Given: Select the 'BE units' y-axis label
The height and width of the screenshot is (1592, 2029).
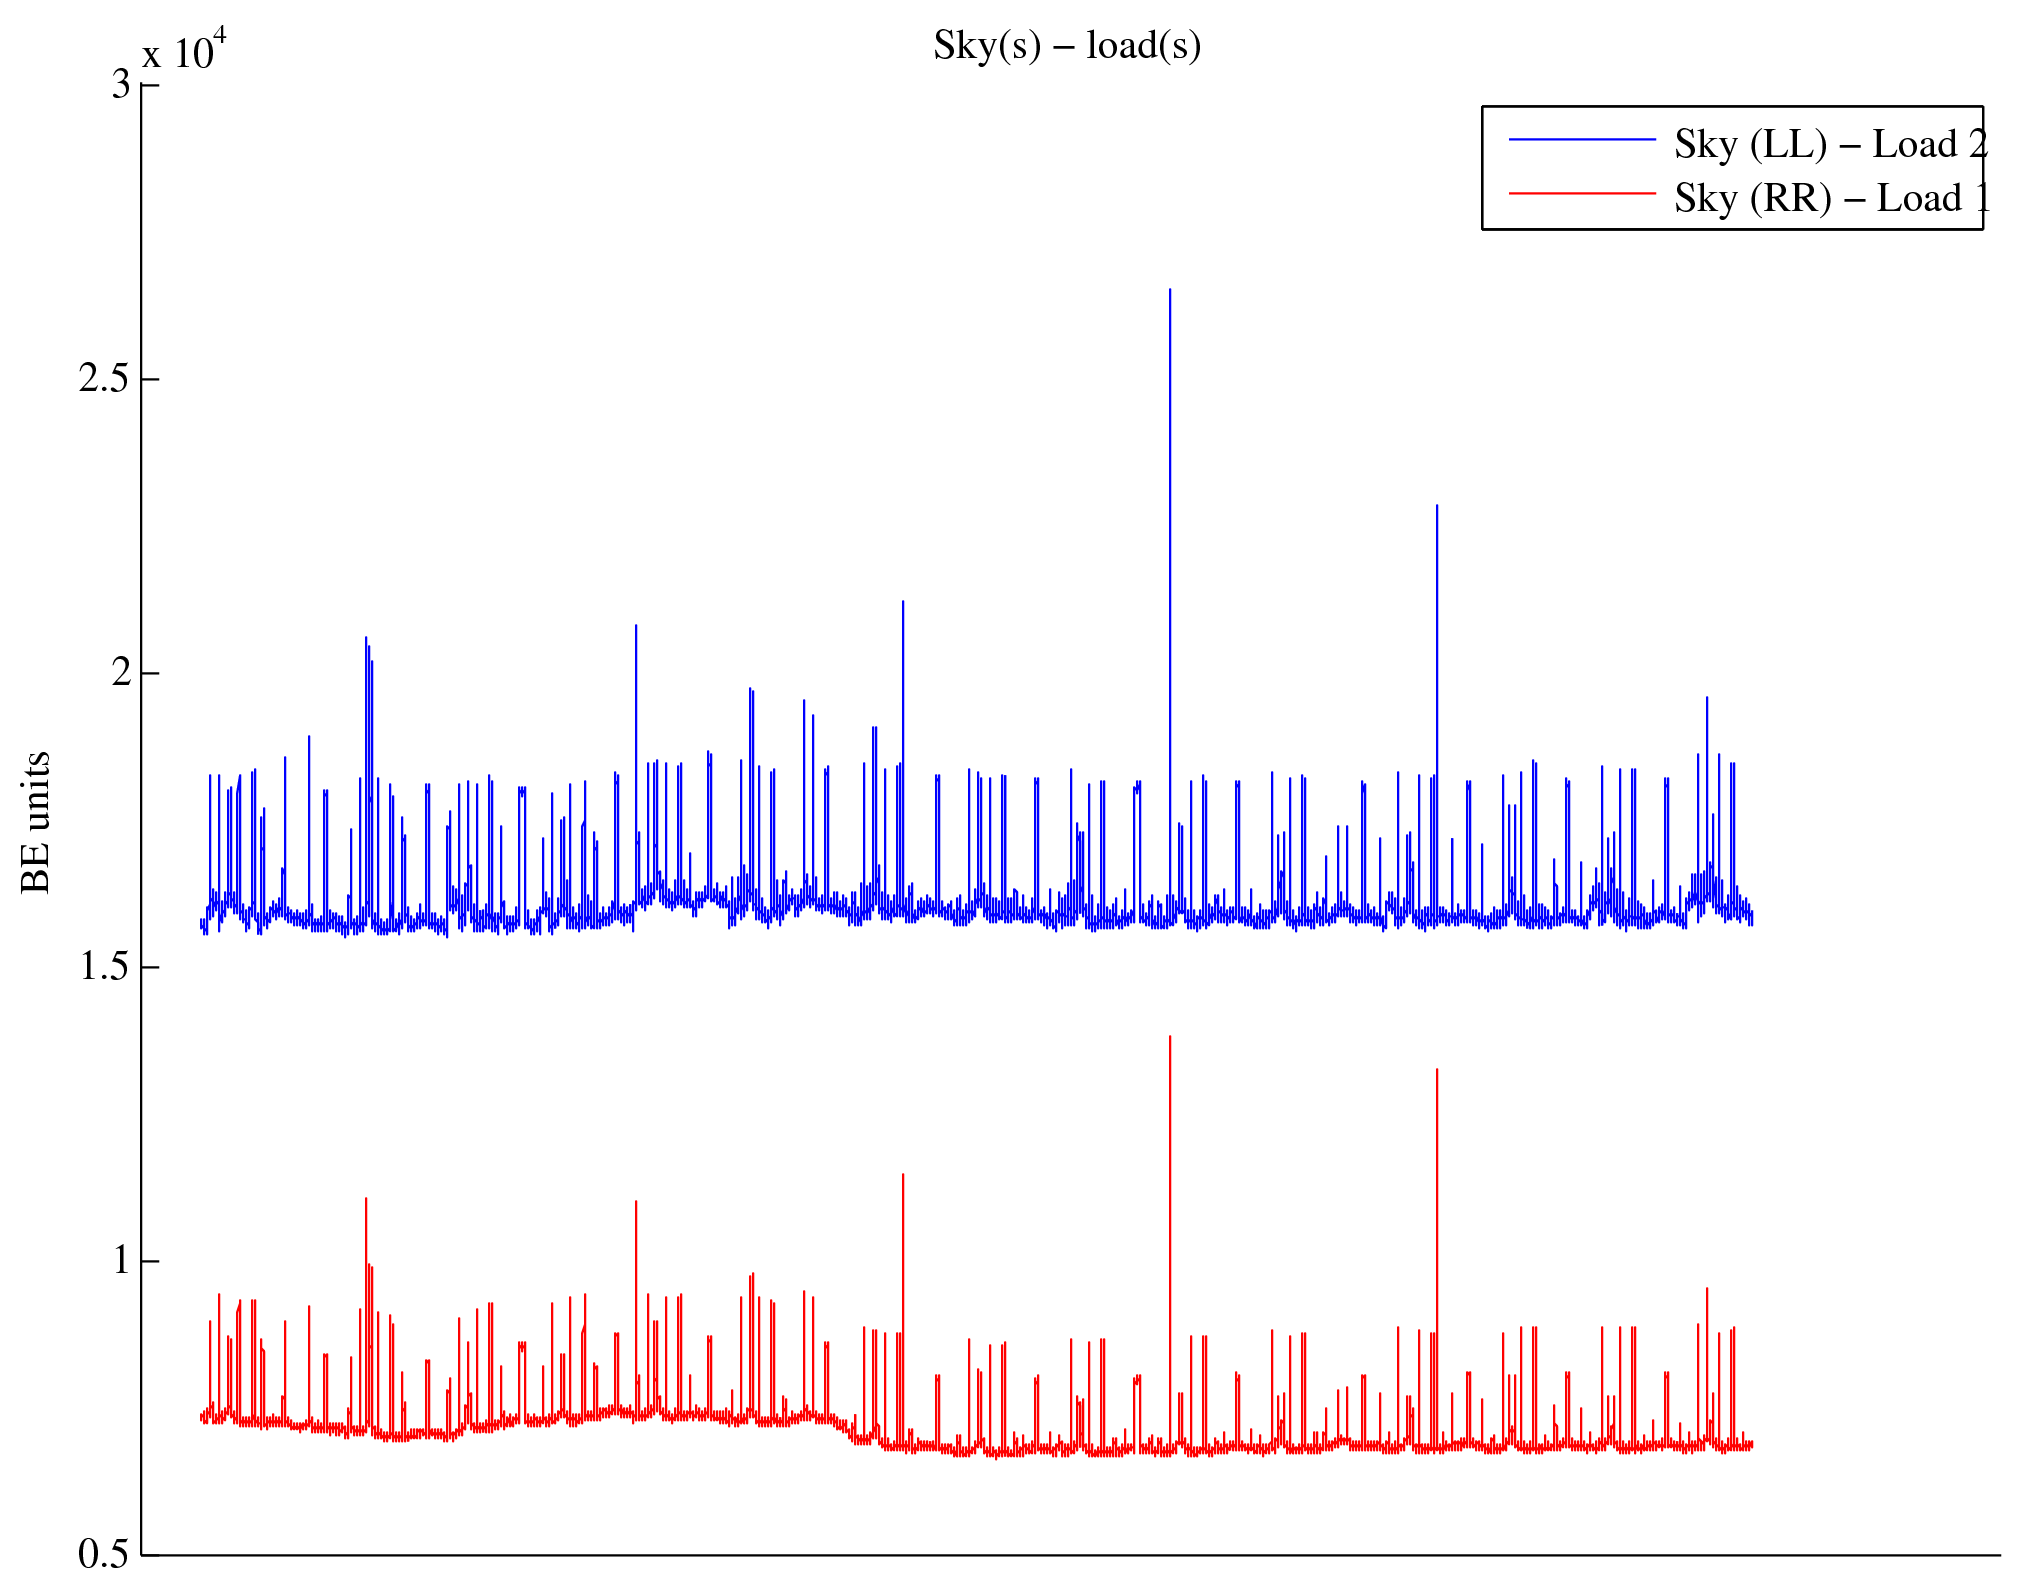Looking at the screenshot, I should click(36, 822).
